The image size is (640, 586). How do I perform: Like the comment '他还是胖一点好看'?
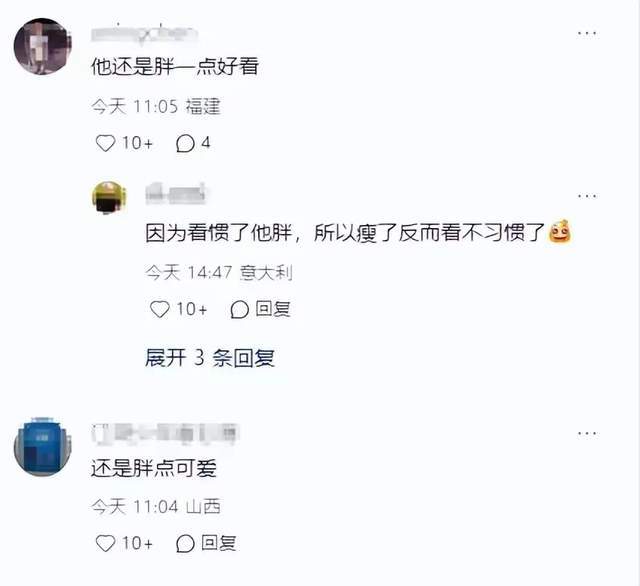pos(105,143)
